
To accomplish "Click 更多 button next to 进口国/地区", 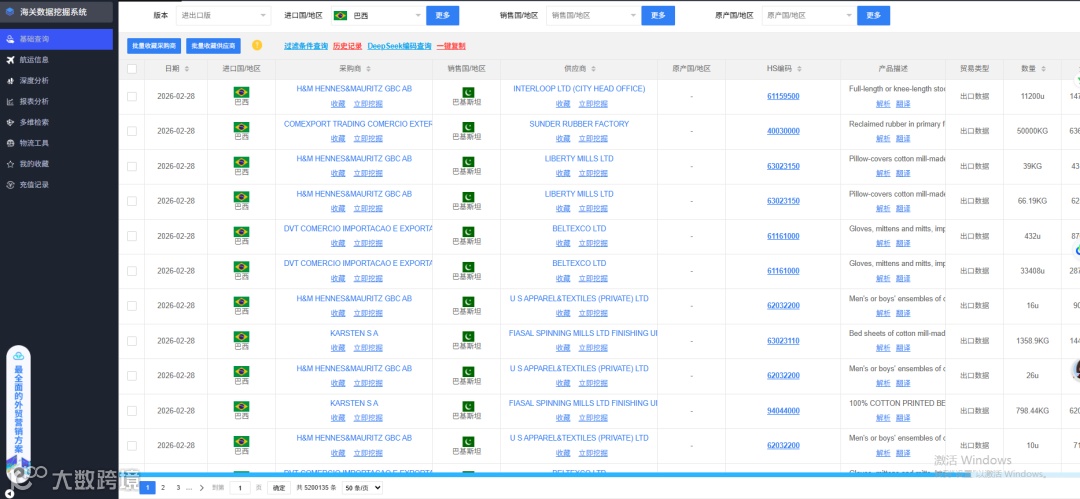I will click(442, 15).
